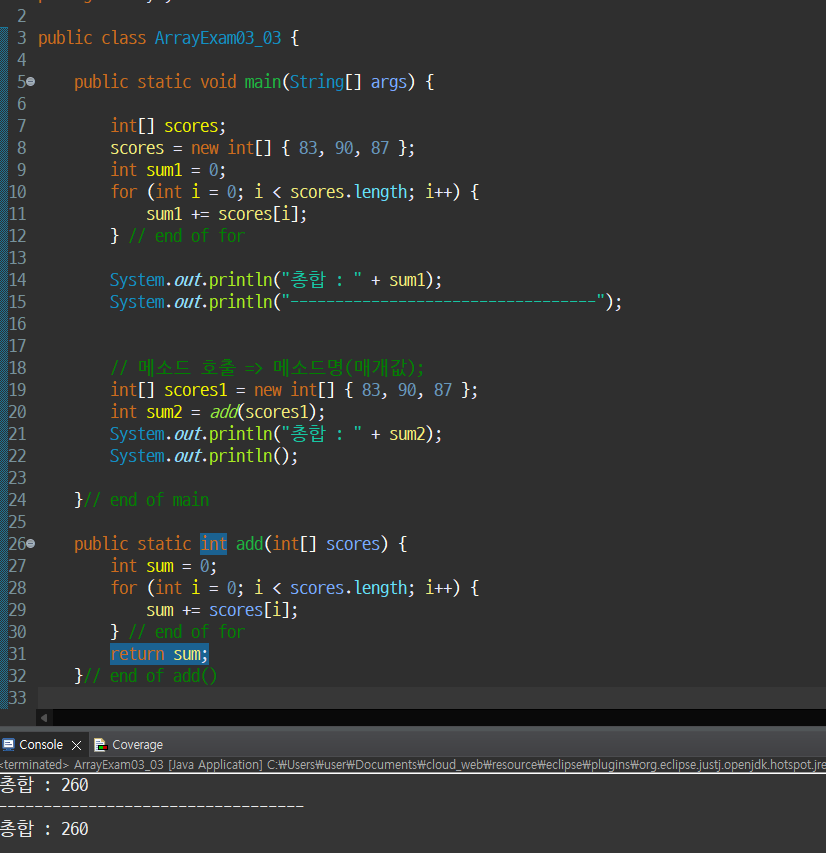Click the highlighted return sum statement
Viewport: 826px width, 853px height.
[x=159, y=654]
